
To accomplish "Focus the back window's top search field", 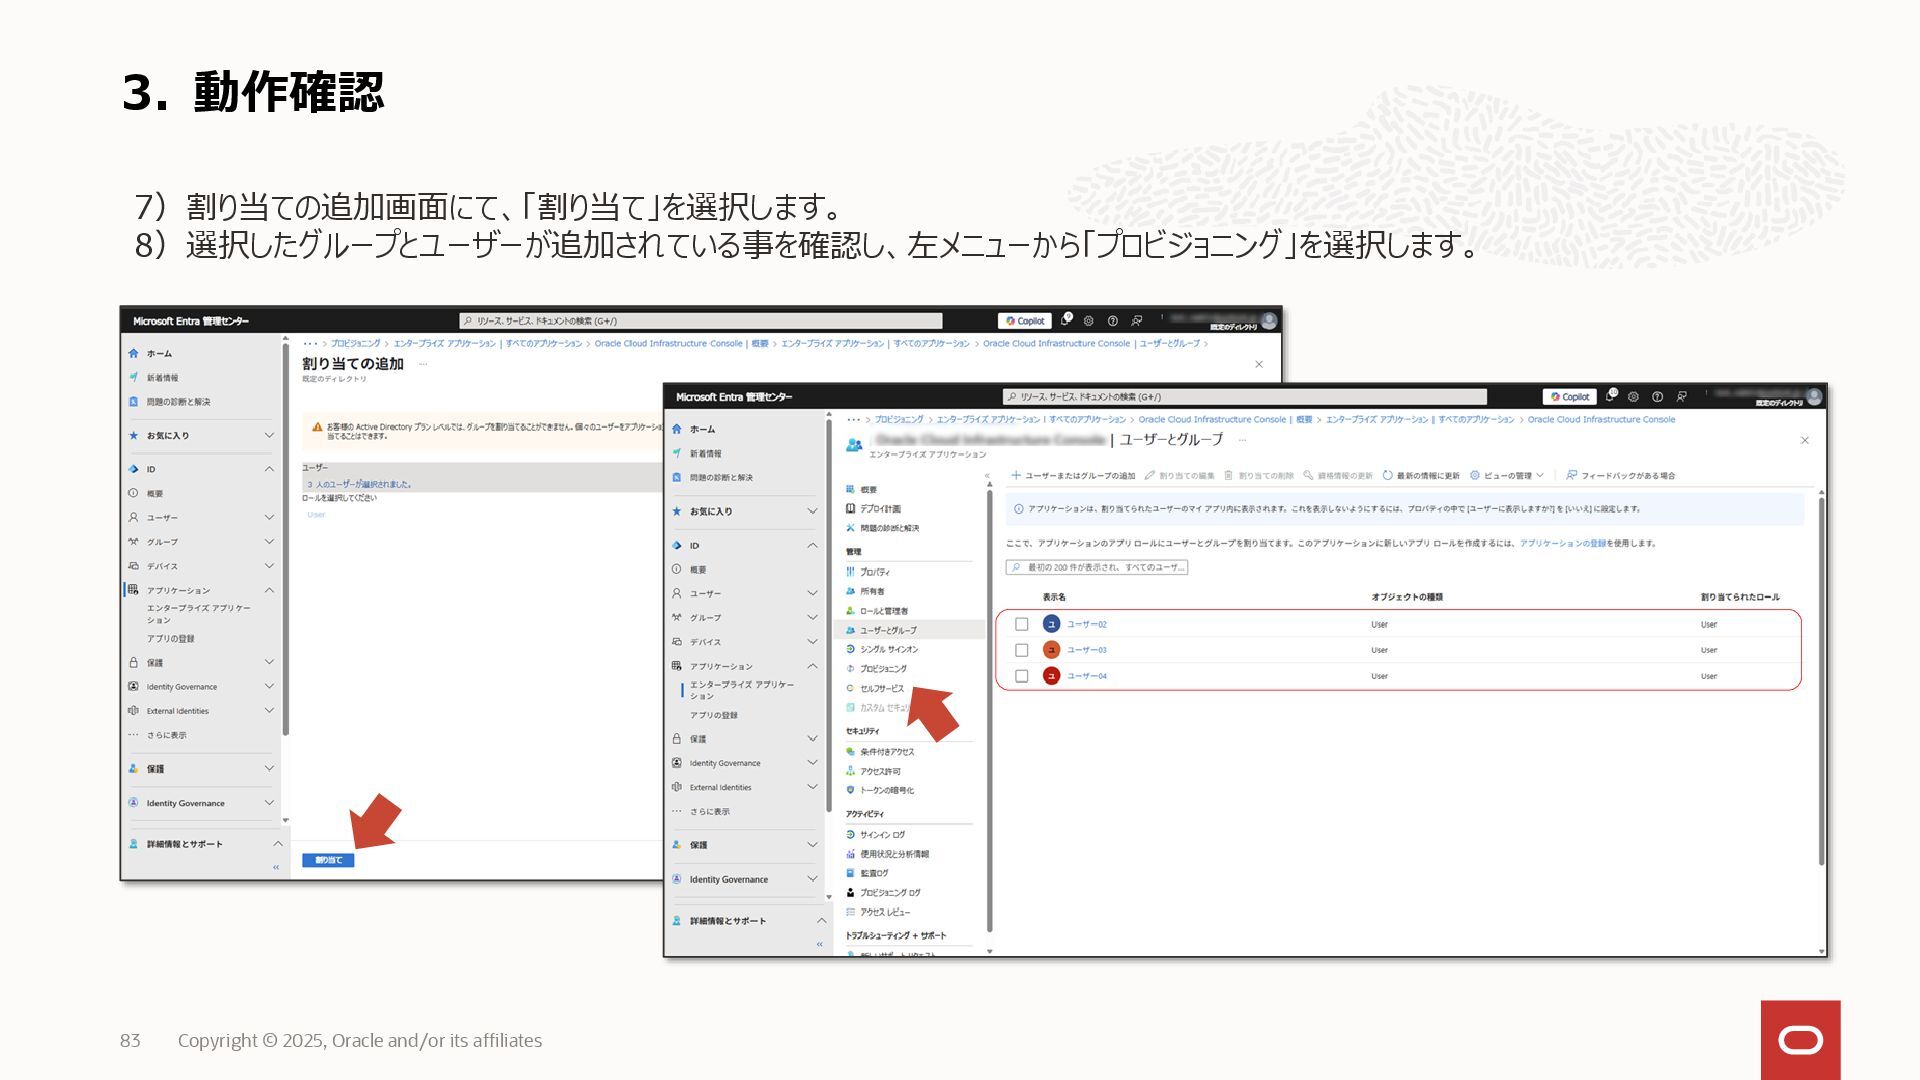I will pos(700,321).
